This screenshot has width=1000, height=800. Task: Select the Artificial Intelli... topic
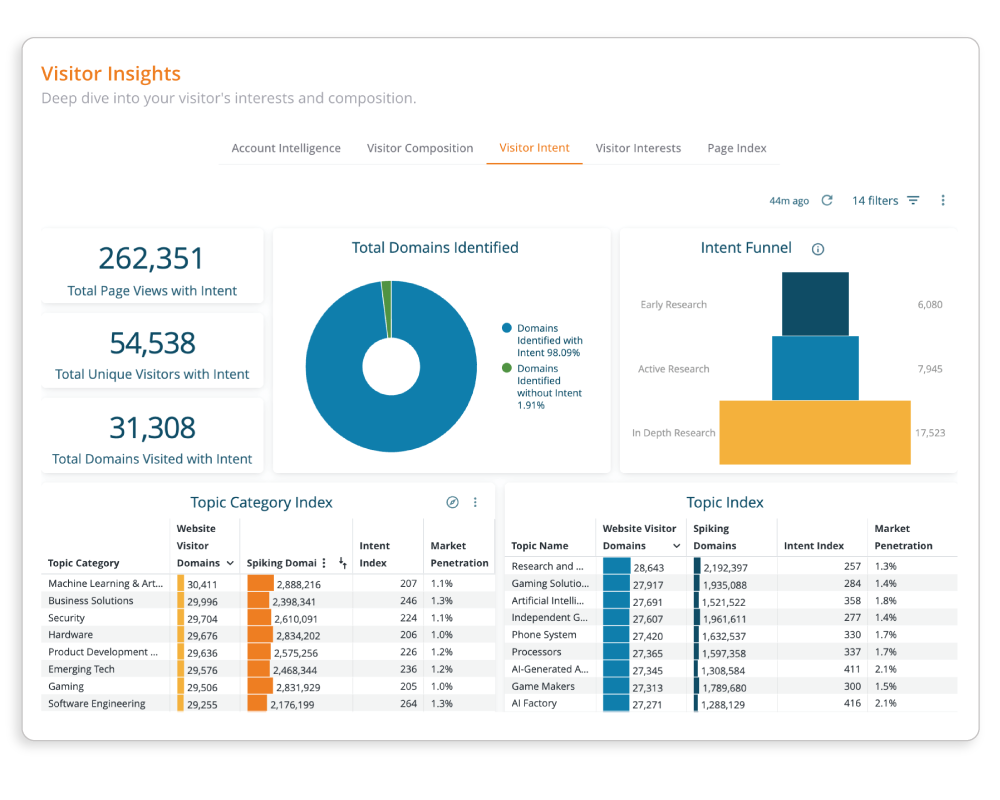pyautogui.click(x=547, y=600)
